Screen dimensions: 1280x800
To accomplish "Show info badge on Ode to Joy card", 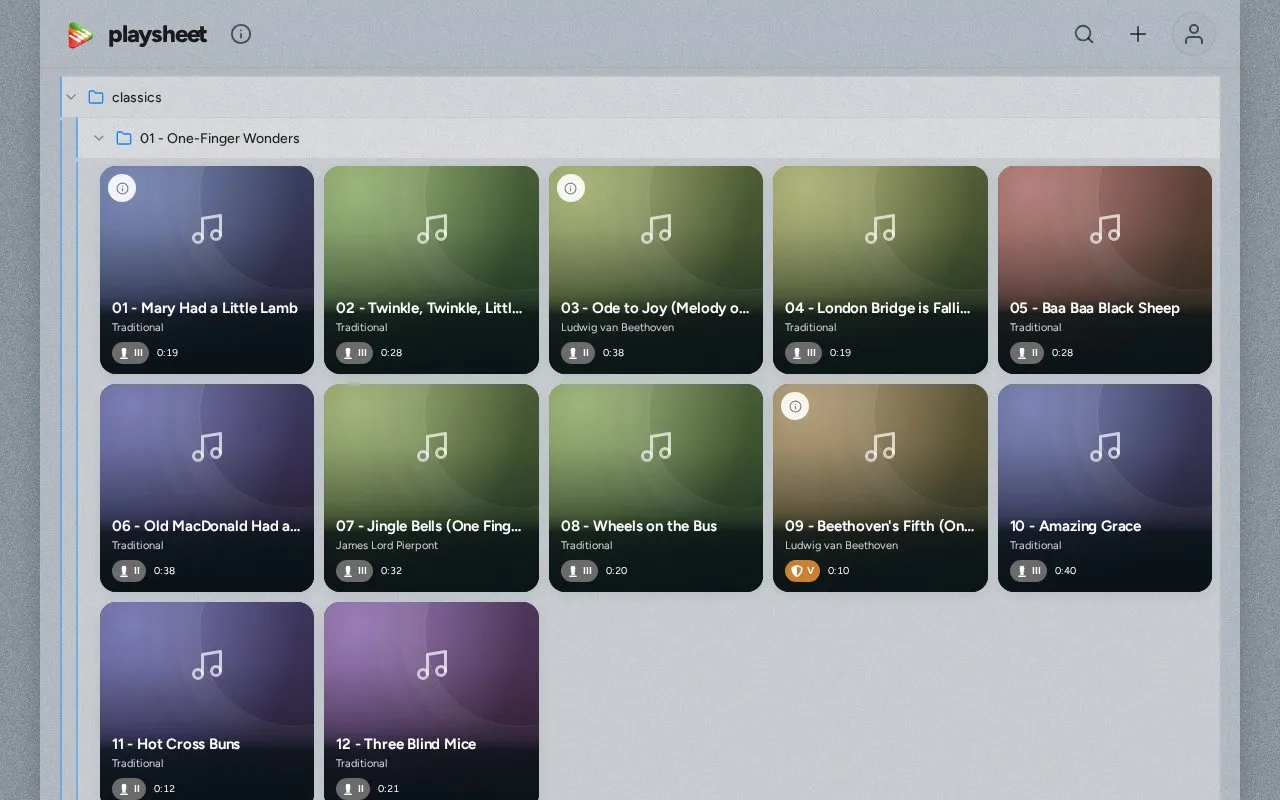I will (571, 188).
